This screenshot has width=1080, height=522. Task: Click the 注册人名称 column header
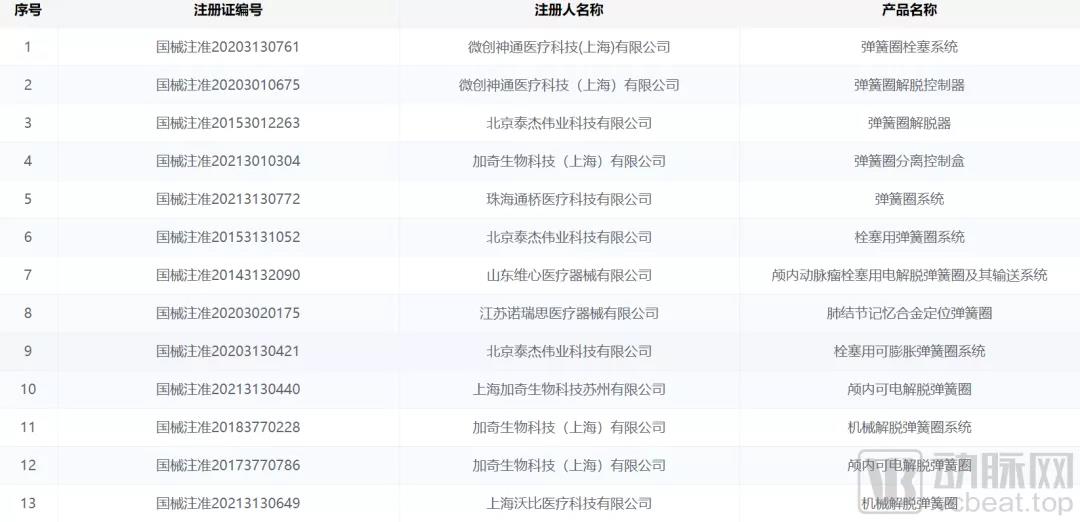(569, 10)
